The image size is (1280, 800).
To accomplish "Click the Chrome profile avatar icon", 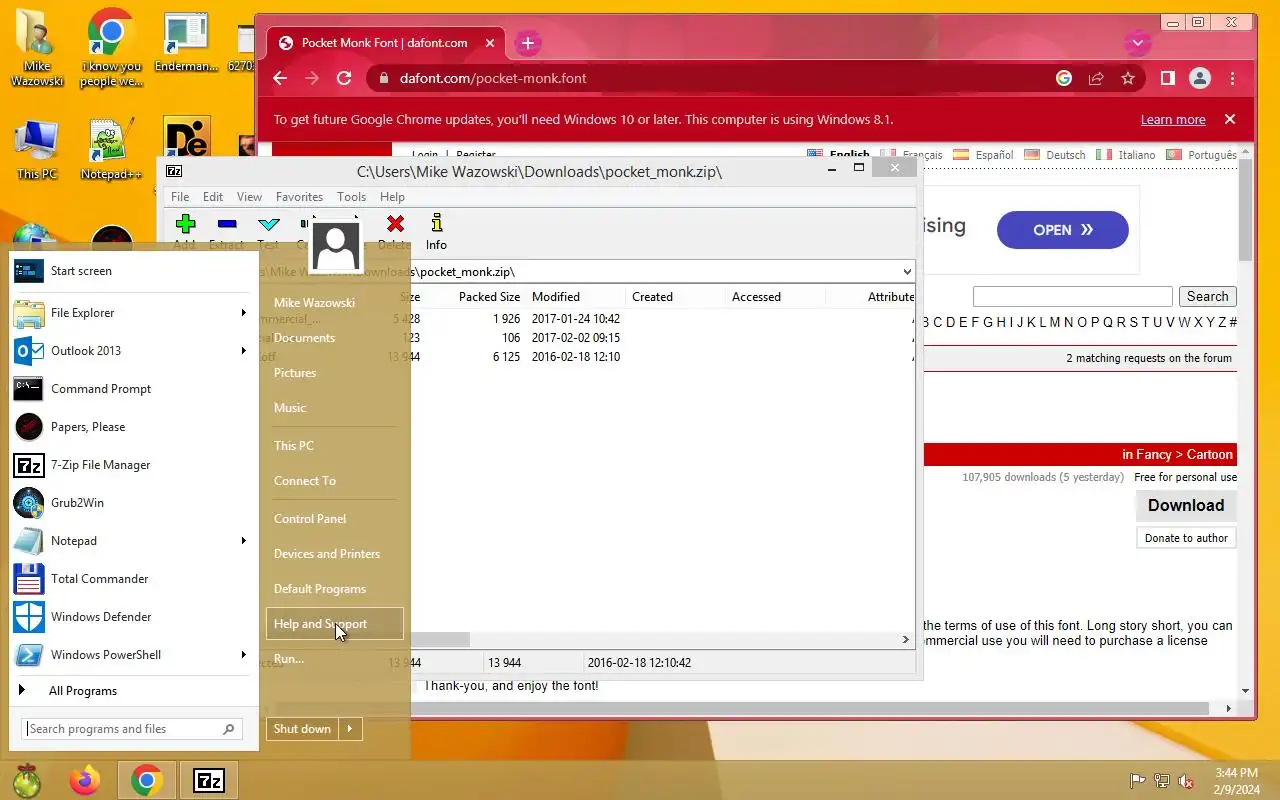I will click(1200, 78).
